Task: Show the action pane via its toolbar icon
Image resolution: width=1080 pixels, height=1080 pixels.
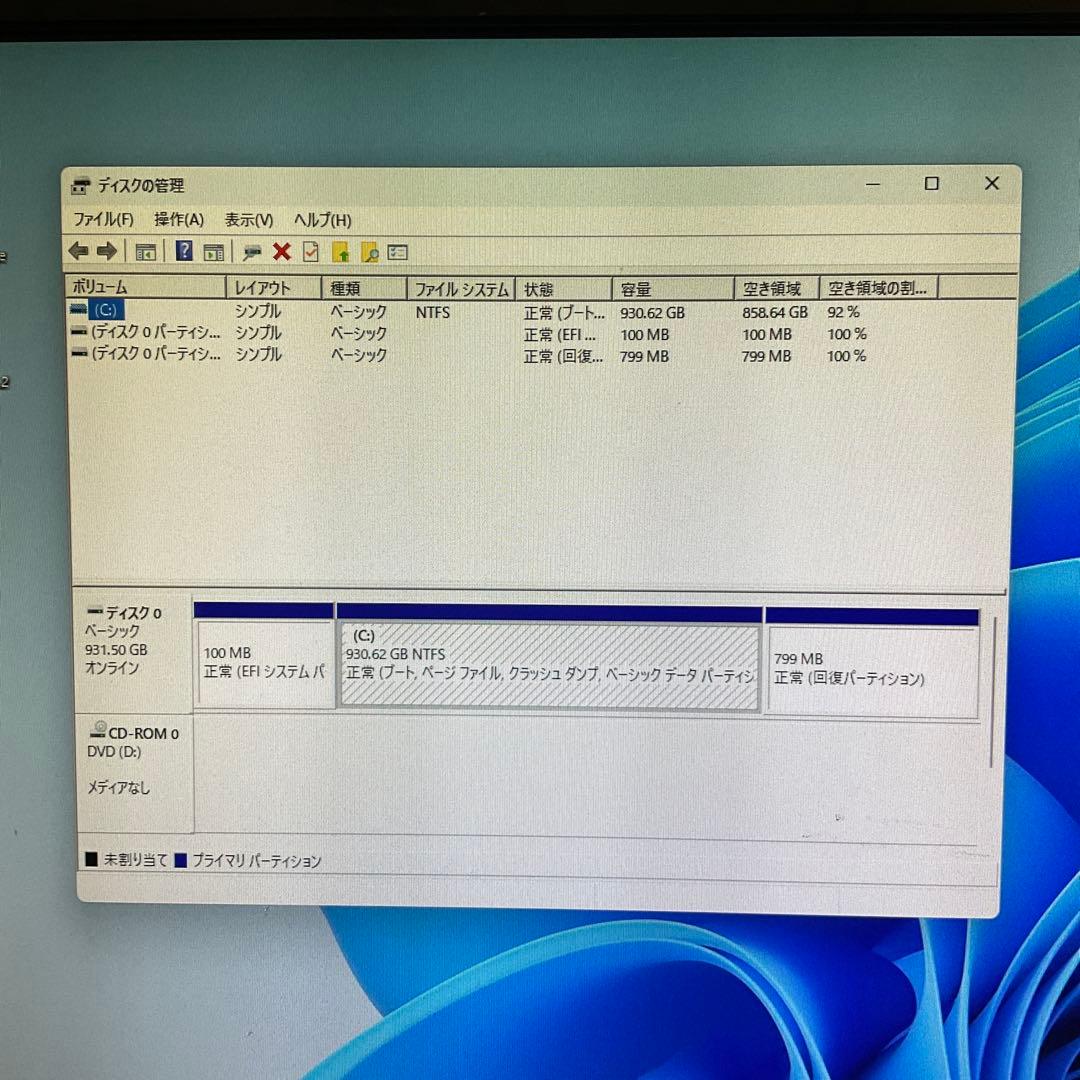Action: click(214, 251)
